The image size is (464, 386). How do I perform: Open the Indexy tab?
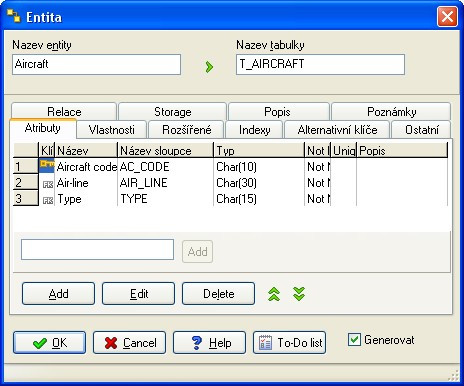pos(254,129)
